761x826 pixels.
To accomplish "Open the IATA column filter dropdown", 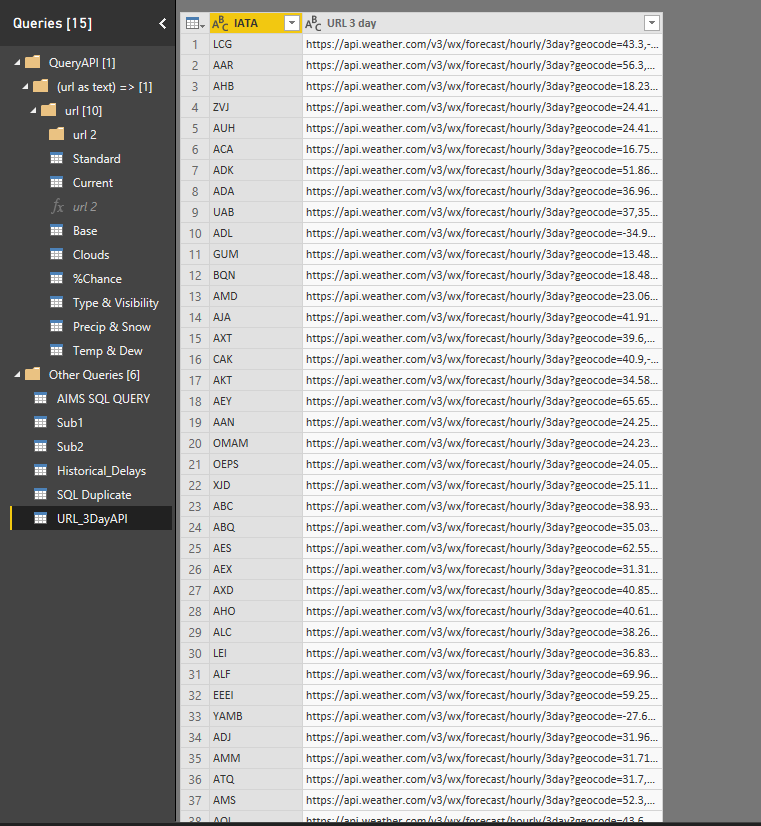I will [292, 23].
